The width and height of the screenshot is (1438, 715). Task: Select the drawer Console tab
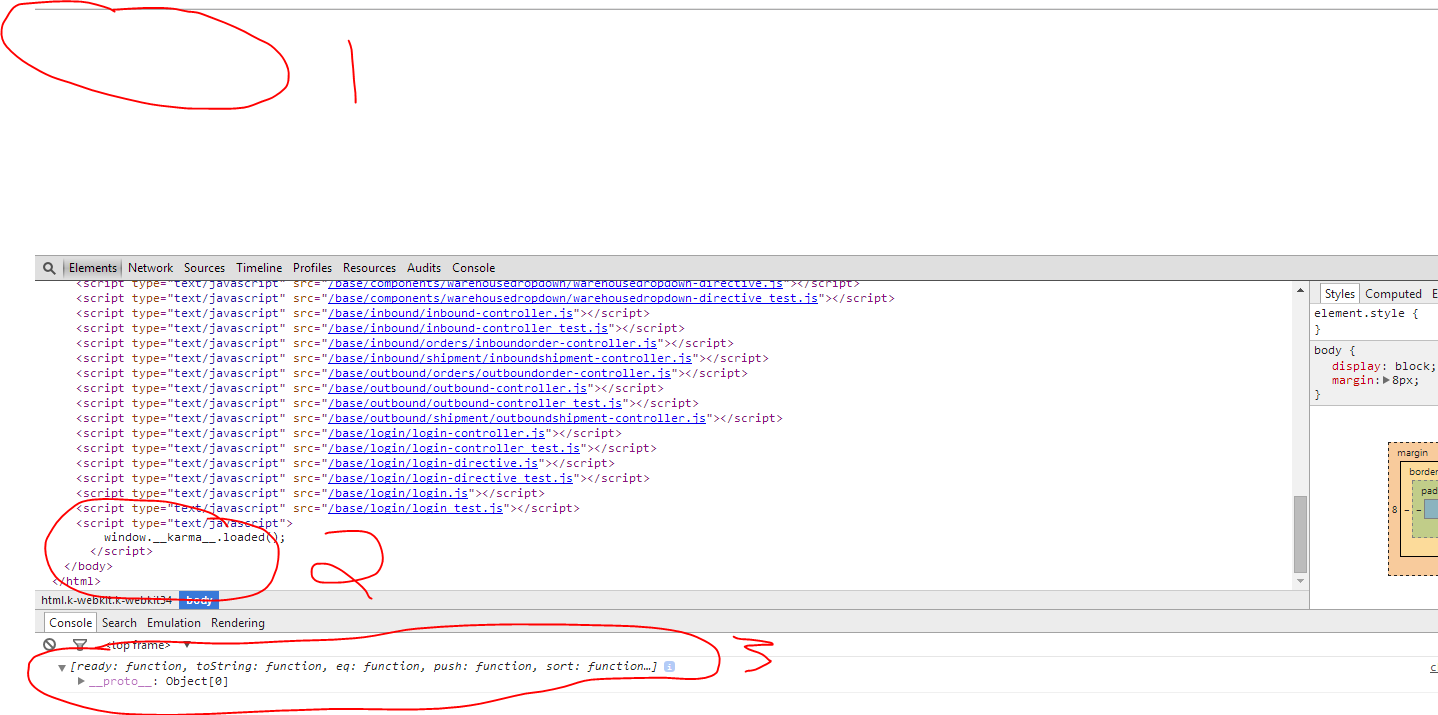click(x=71, y=623)
